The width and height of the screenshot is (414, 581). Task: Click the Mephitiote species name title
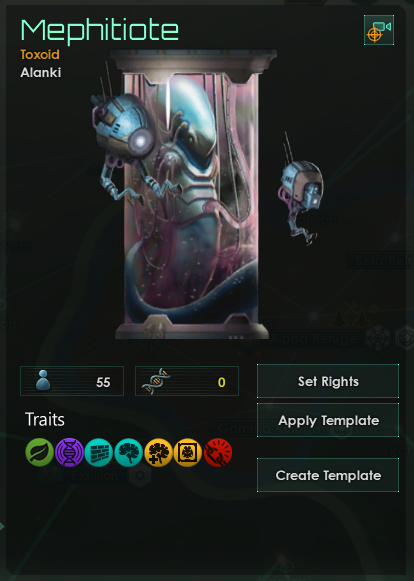point(100,31)
